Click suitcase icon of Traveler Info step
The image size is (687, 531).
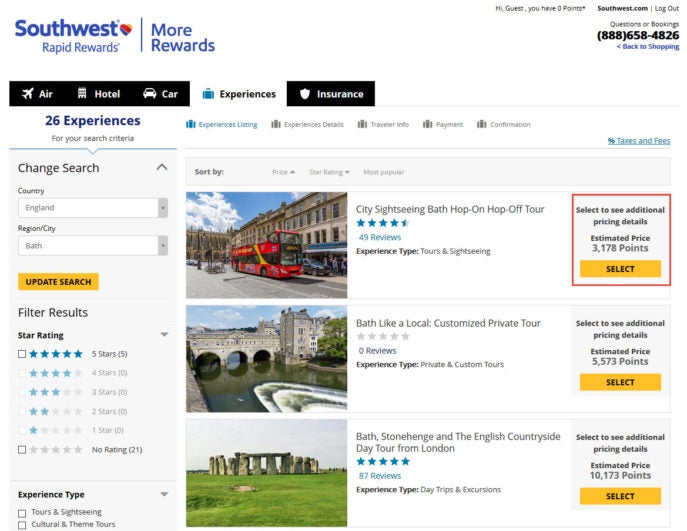point(362,124)
